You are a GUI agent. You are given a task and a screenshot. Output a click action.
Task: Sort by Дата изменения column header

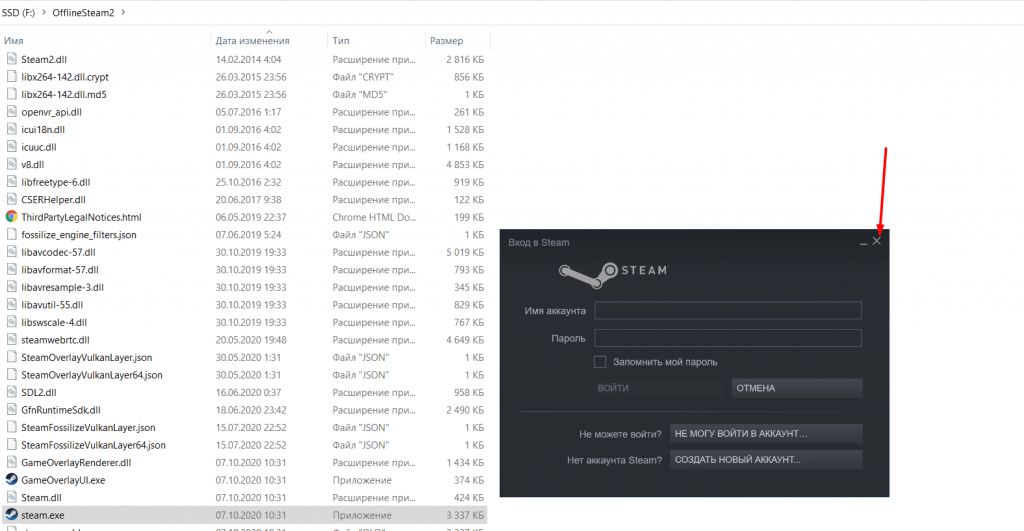[x=252, y=41]
